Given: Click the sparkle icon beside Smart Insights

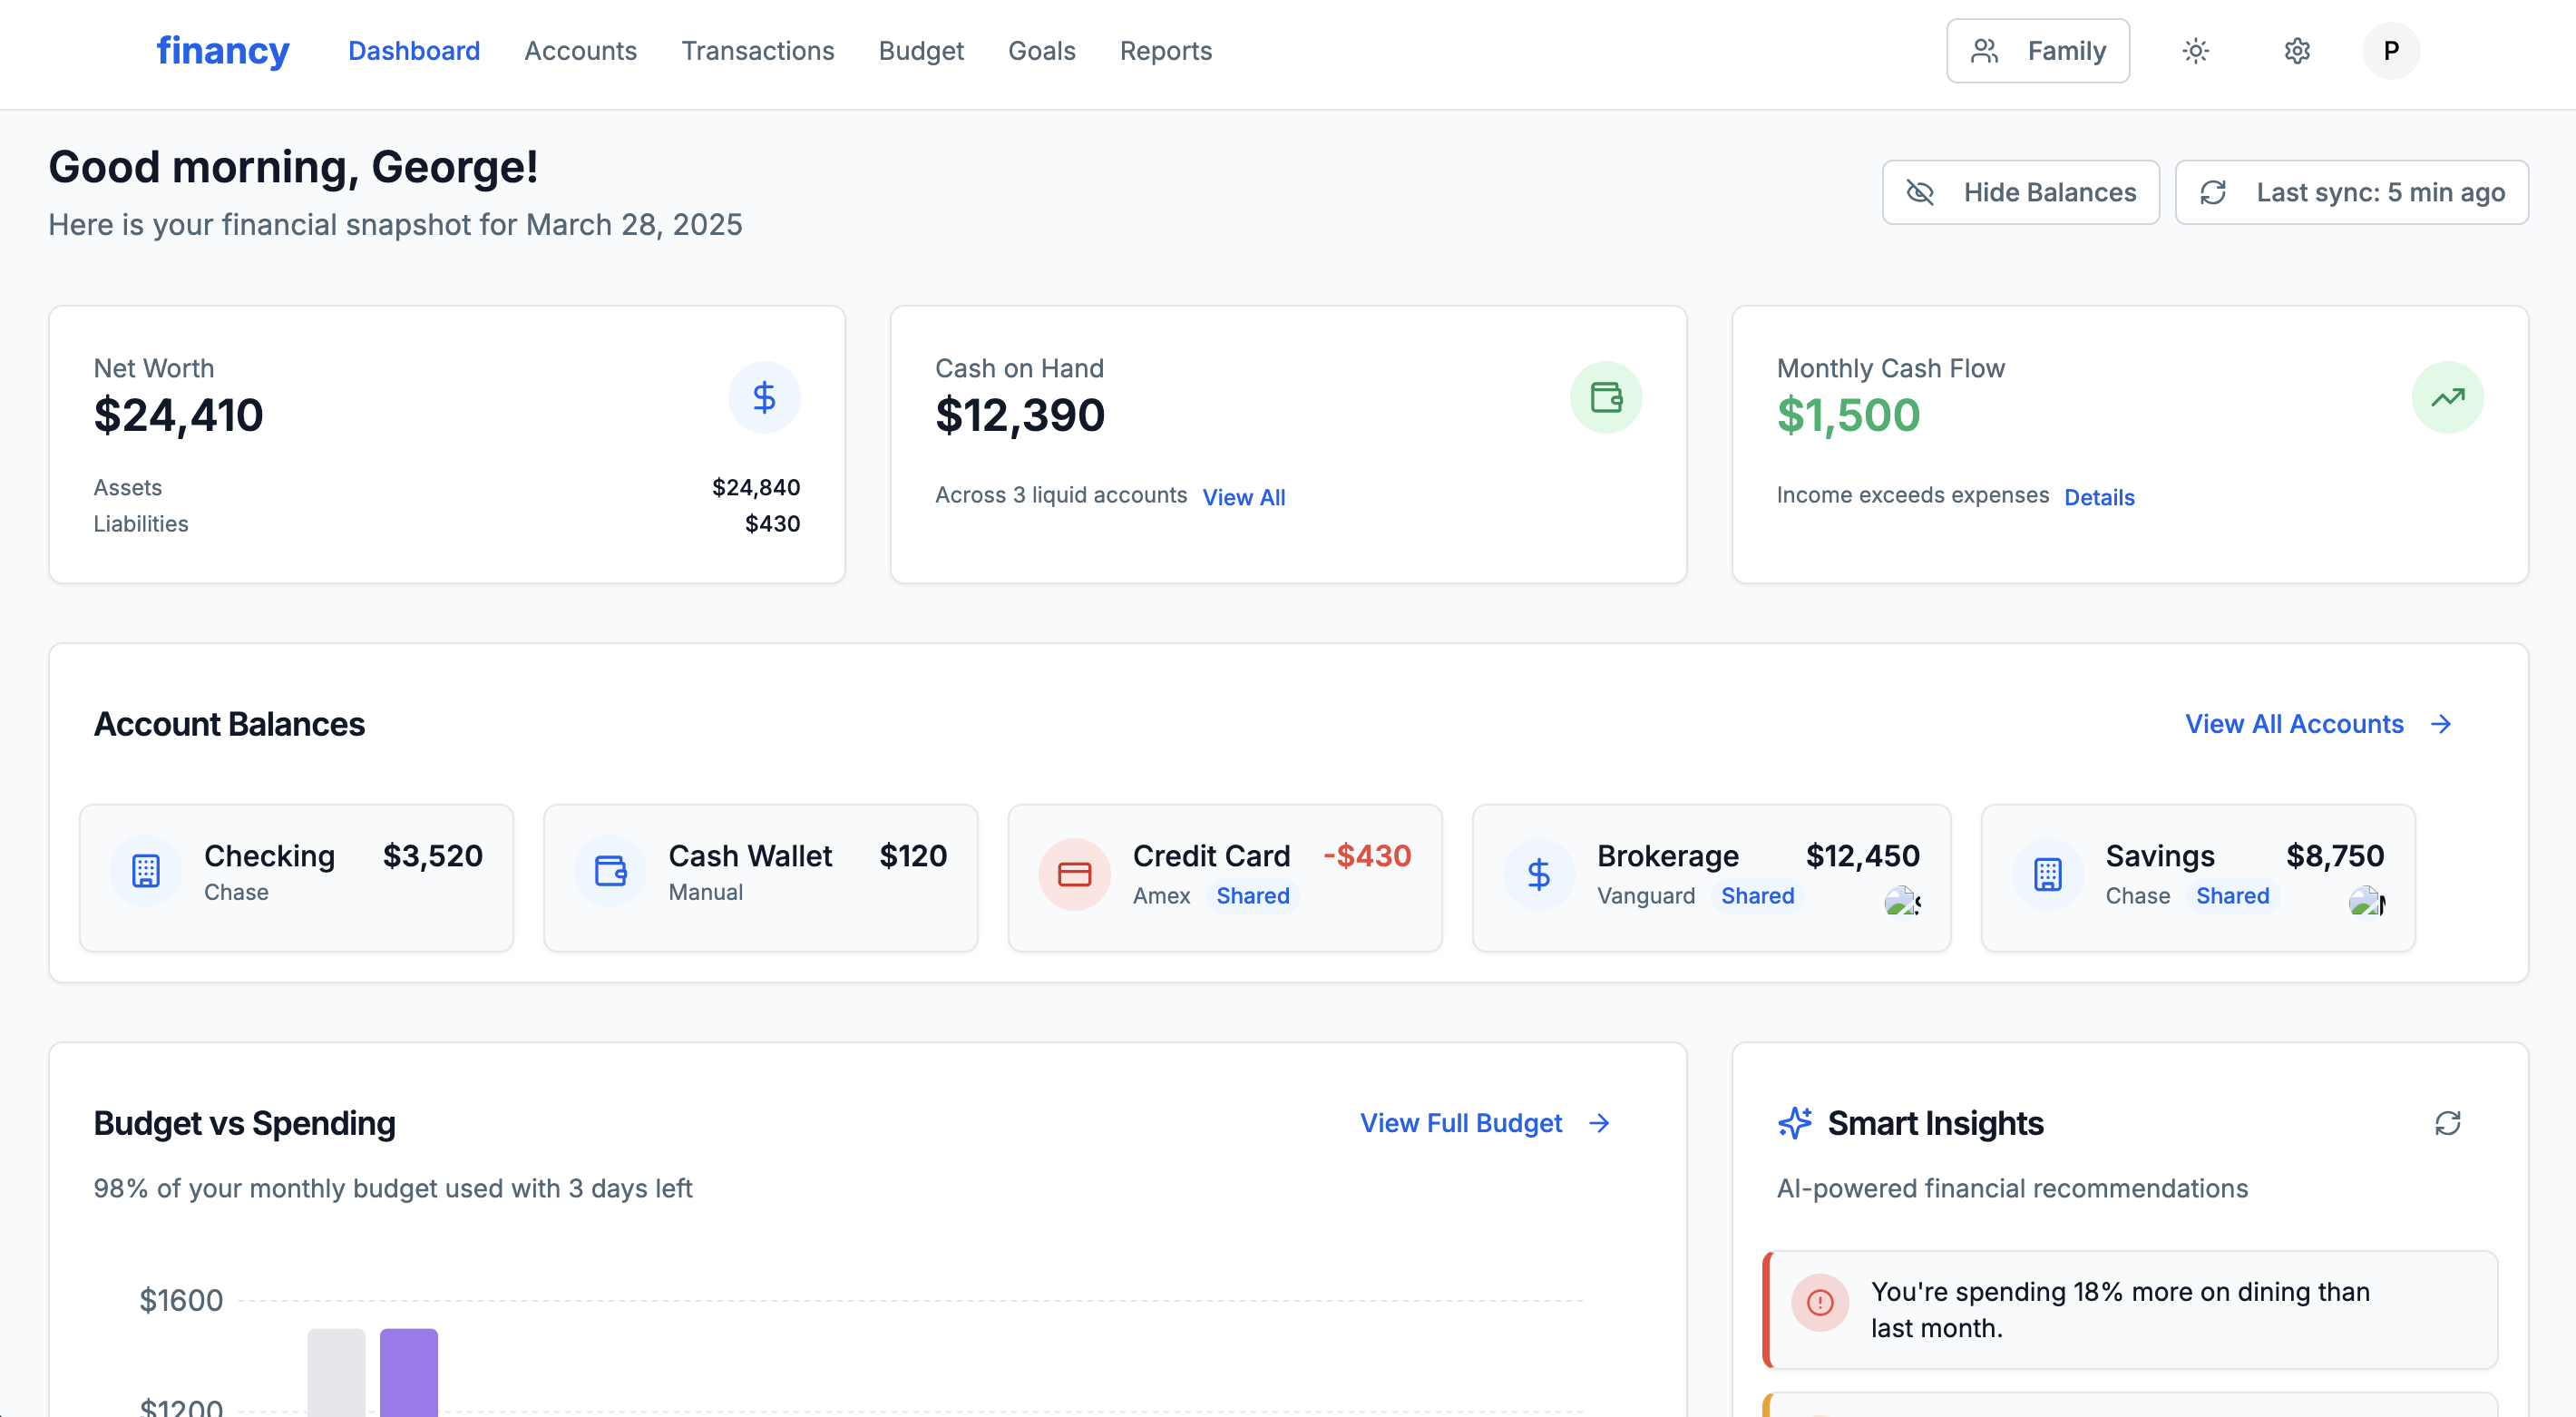Looking at the screenshot, I should [x=1795, y=1122].
